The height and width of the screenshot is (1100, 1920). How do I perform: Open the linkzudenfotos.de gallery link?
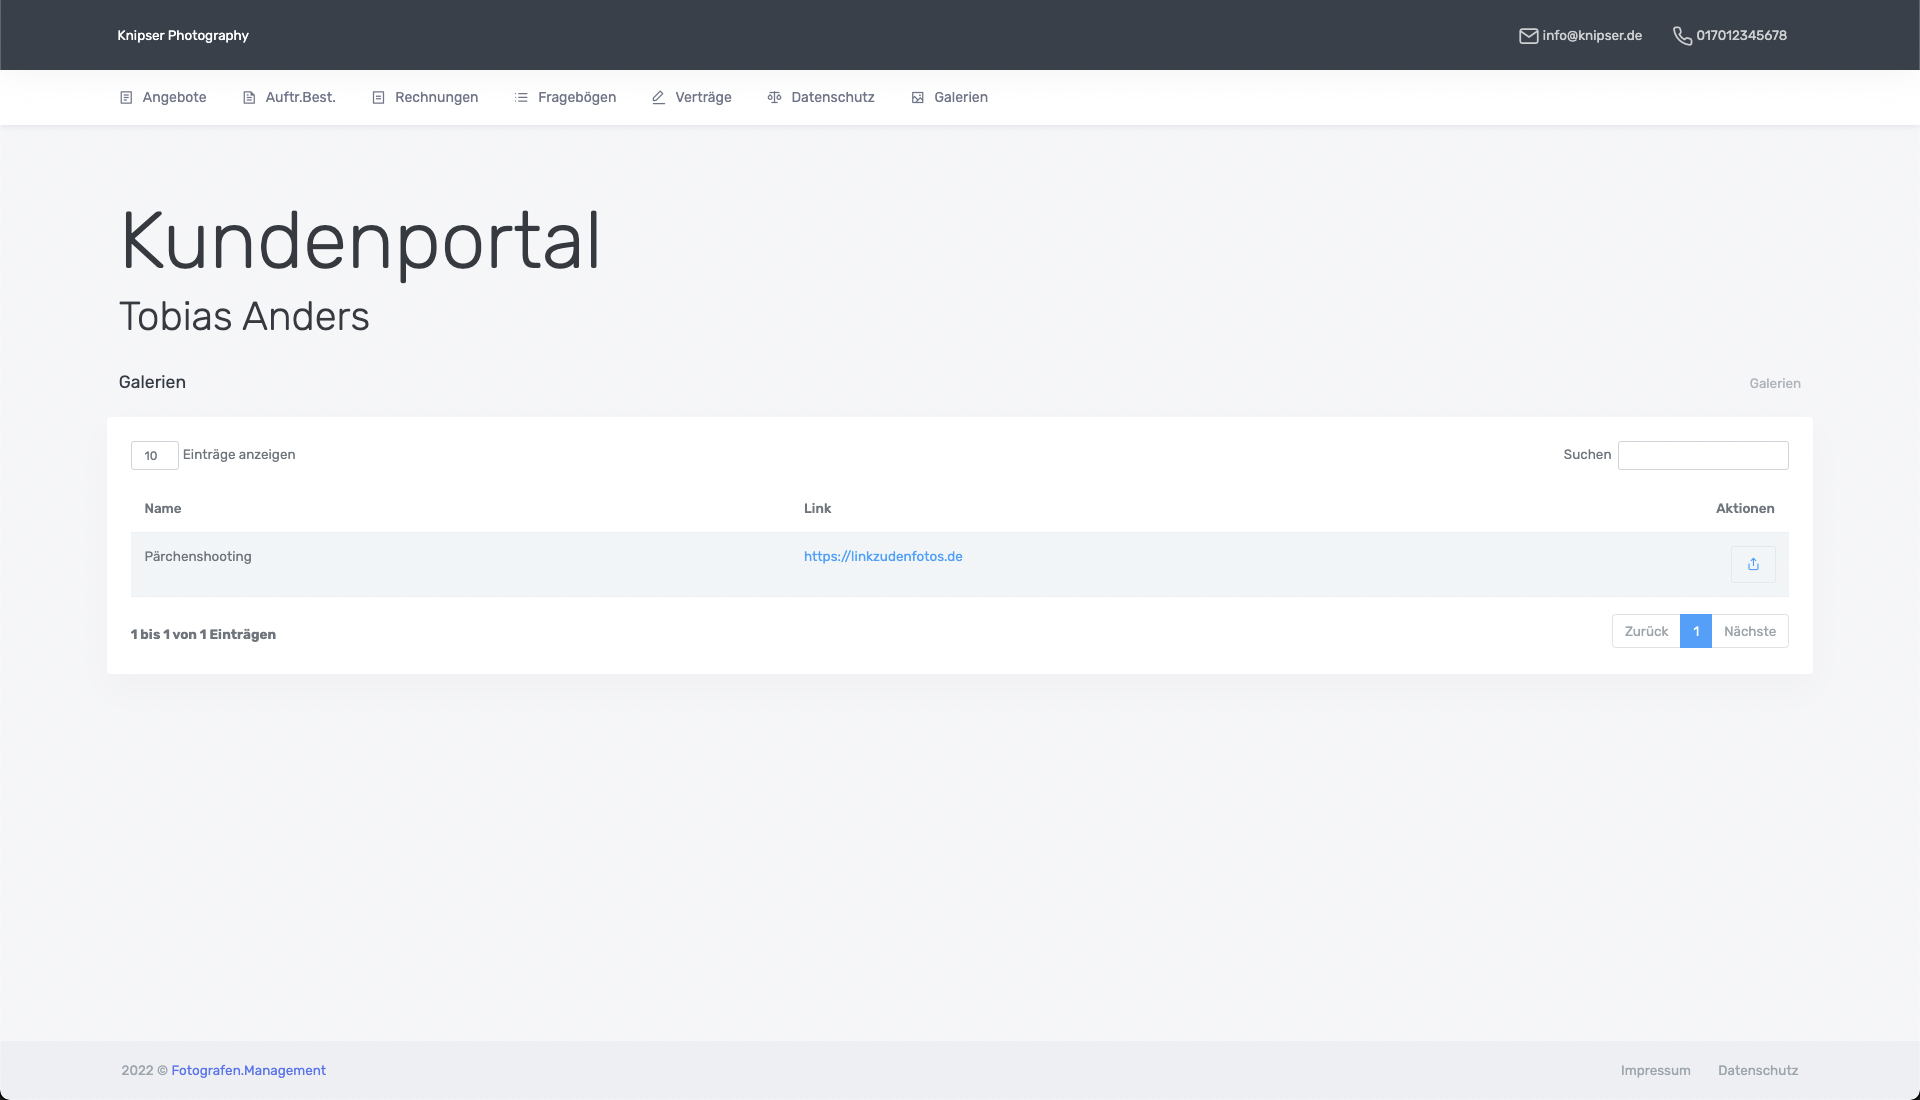pos(883,557)
